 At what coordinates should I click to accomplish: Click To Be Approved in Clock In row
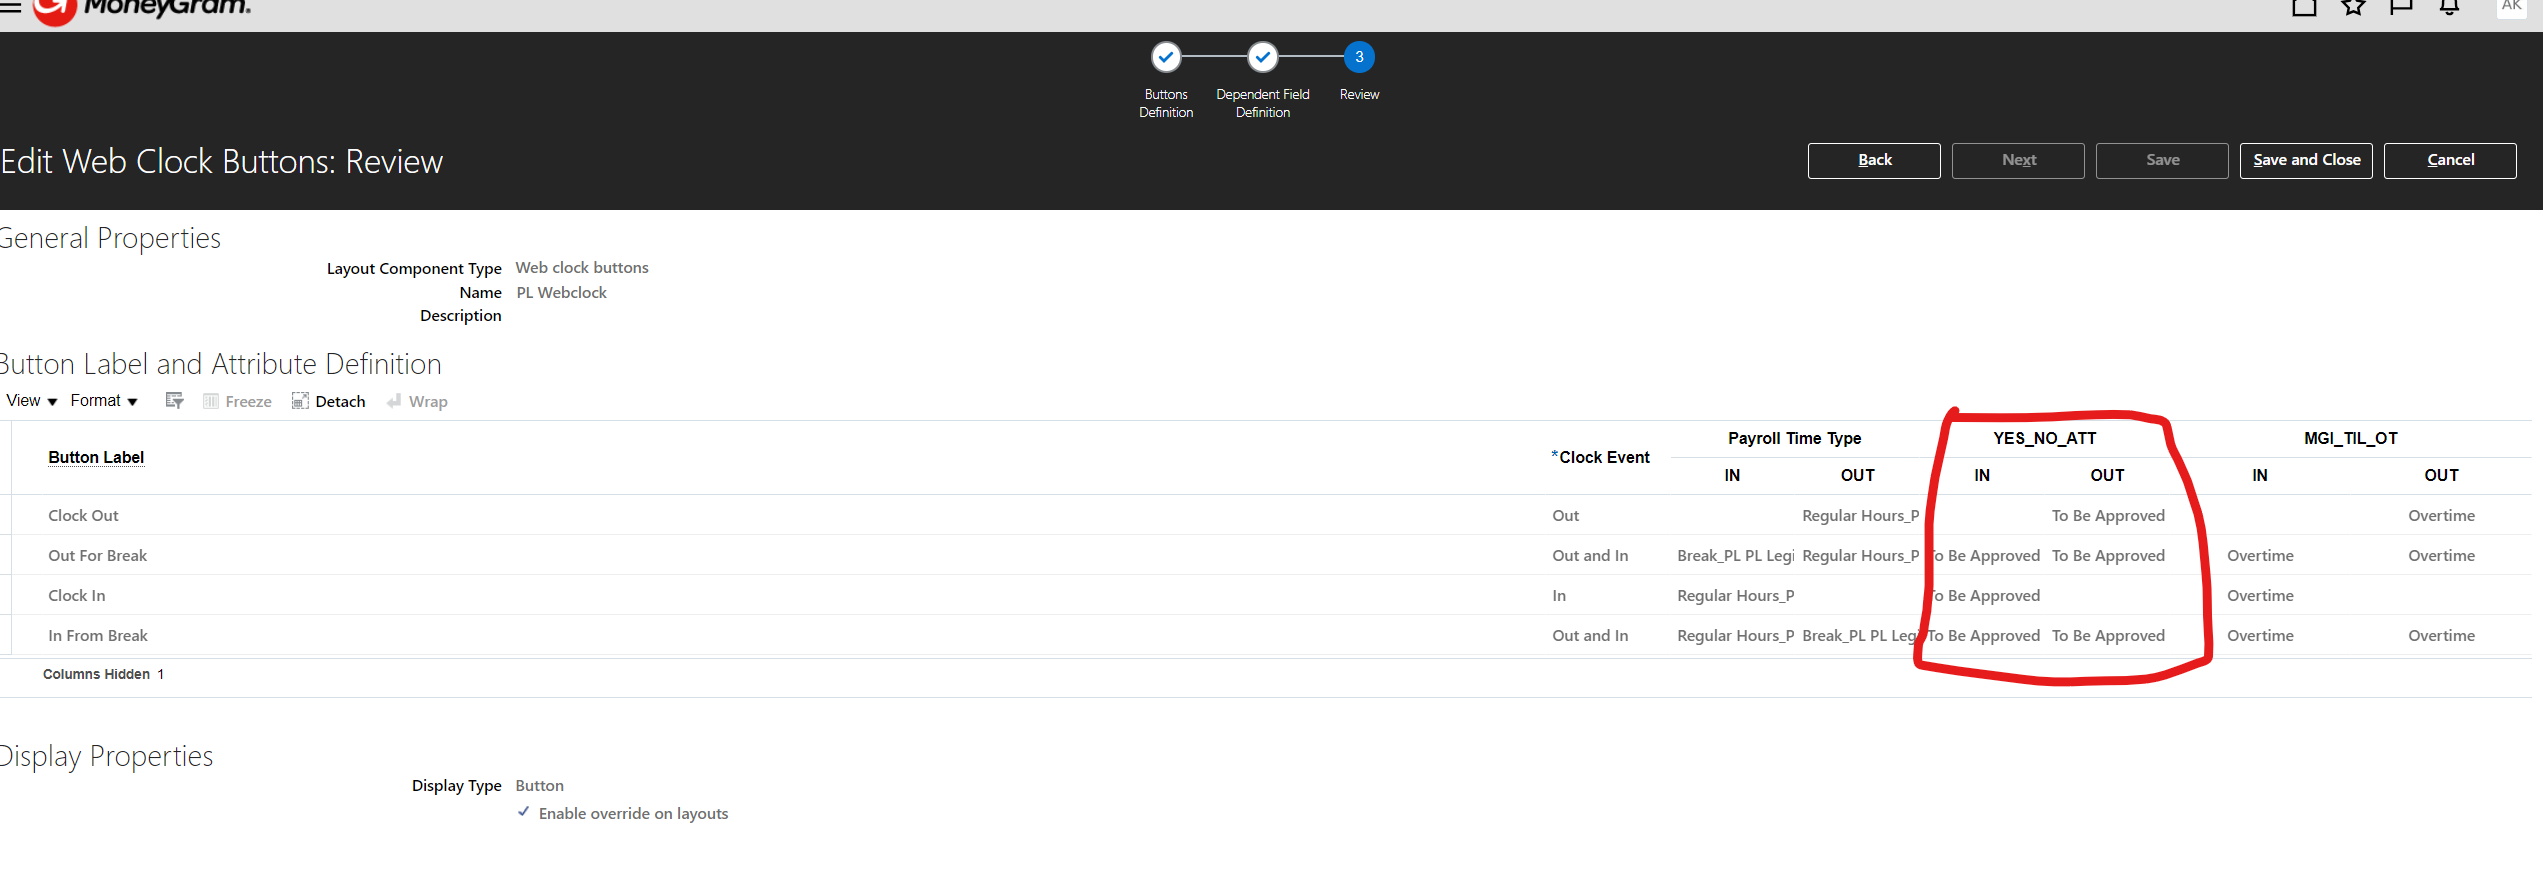pyautogui.click(x=1984, y=595)
